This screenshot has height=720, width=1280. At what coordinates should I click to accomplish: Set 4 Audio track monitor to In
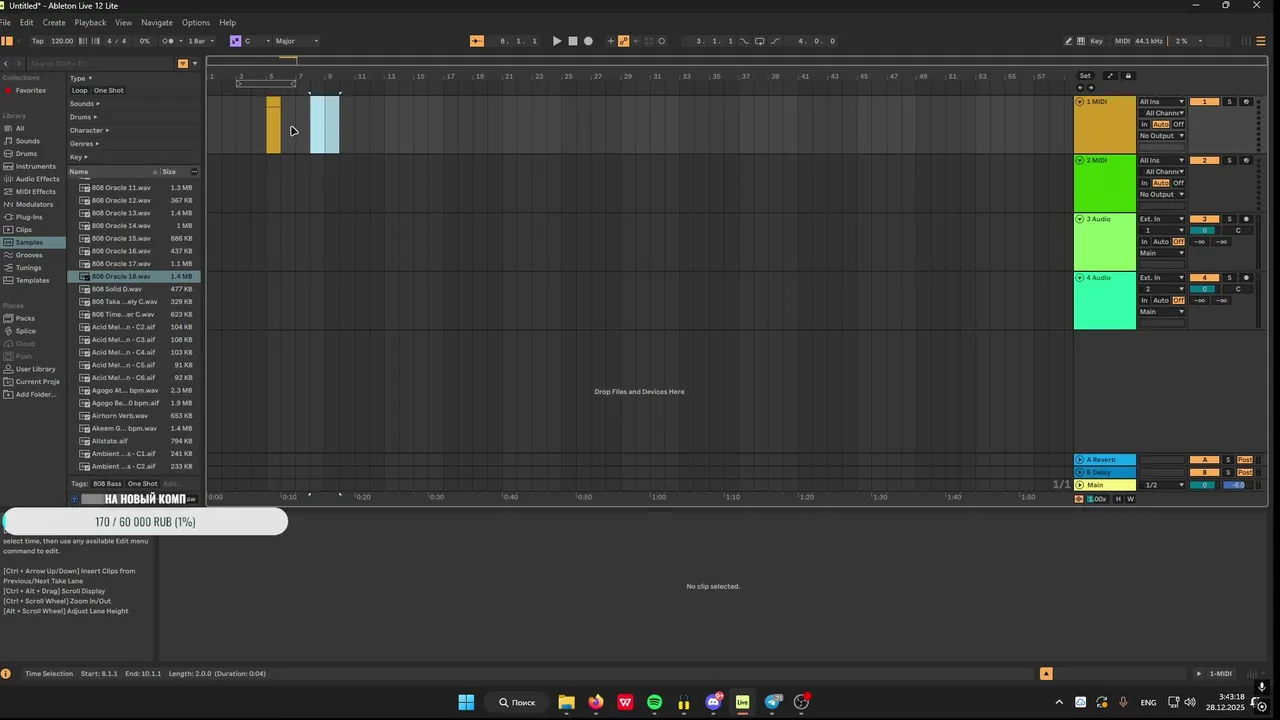coord(1144,300)
